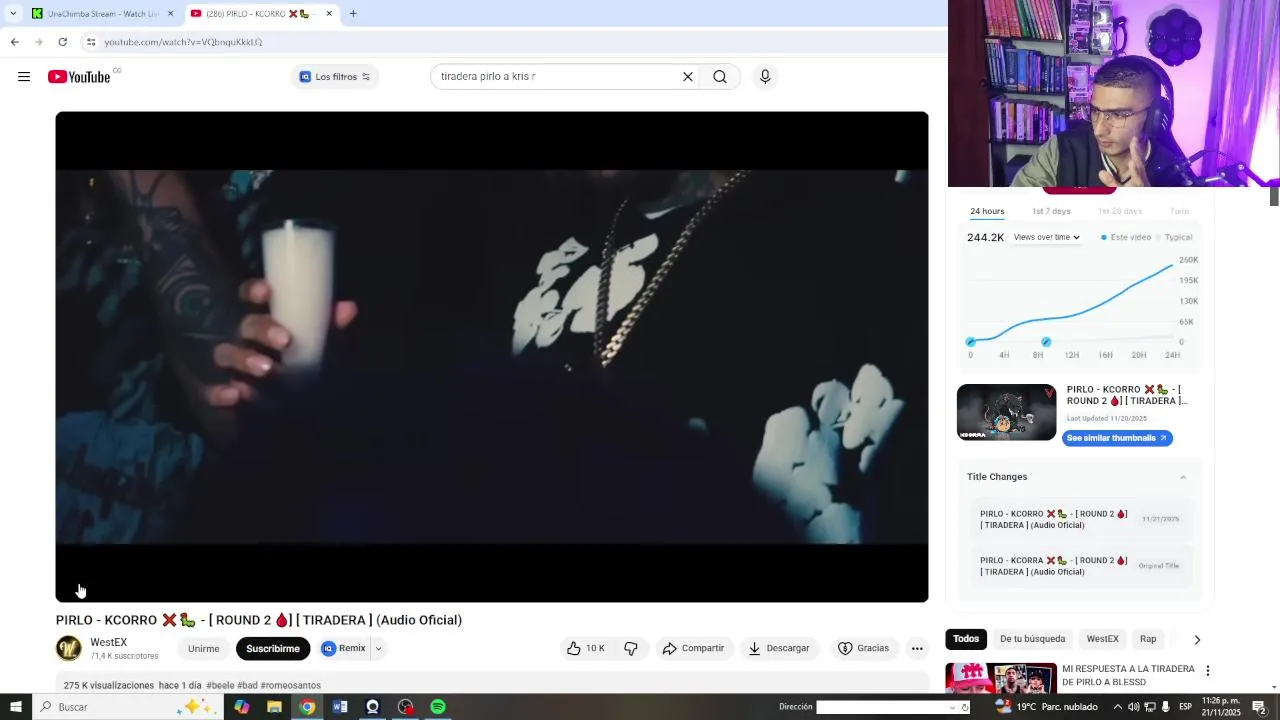
Task: Select the Rap filter chip
Action: [x=1148, y=639]
